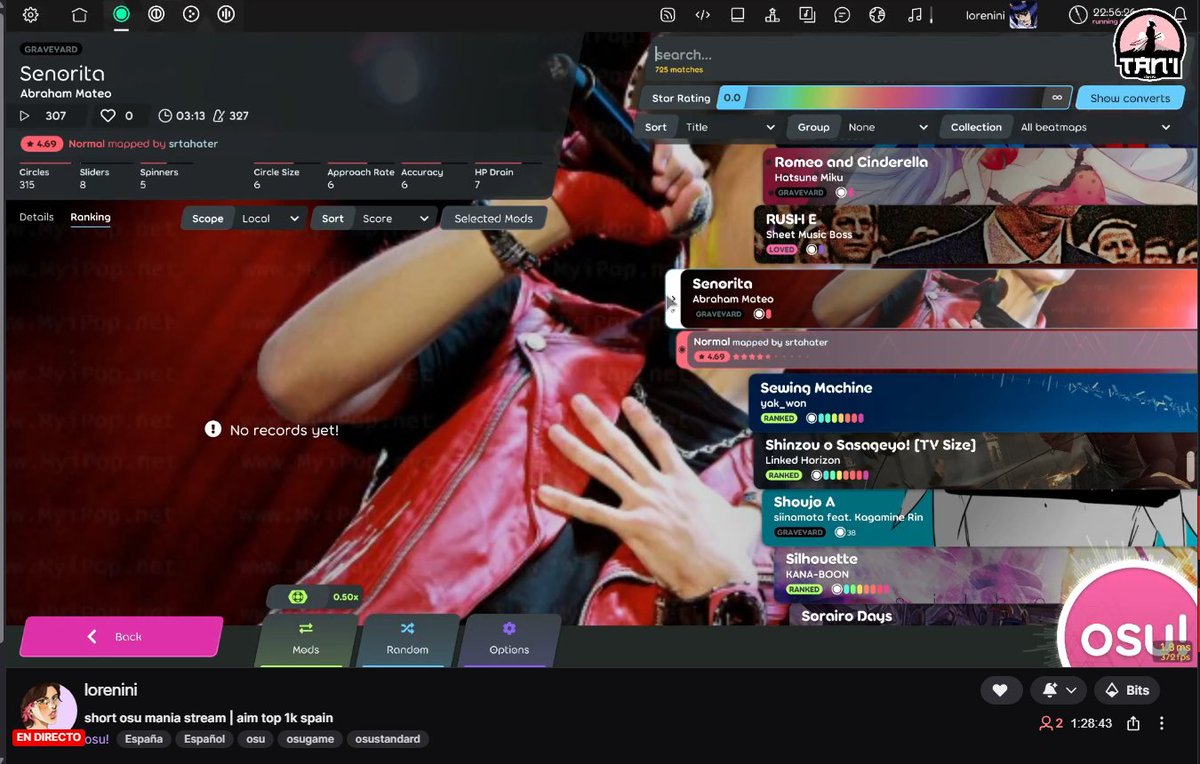Open the stream more options menu
1200x764 pixels.
click(x=1162, y=723)
